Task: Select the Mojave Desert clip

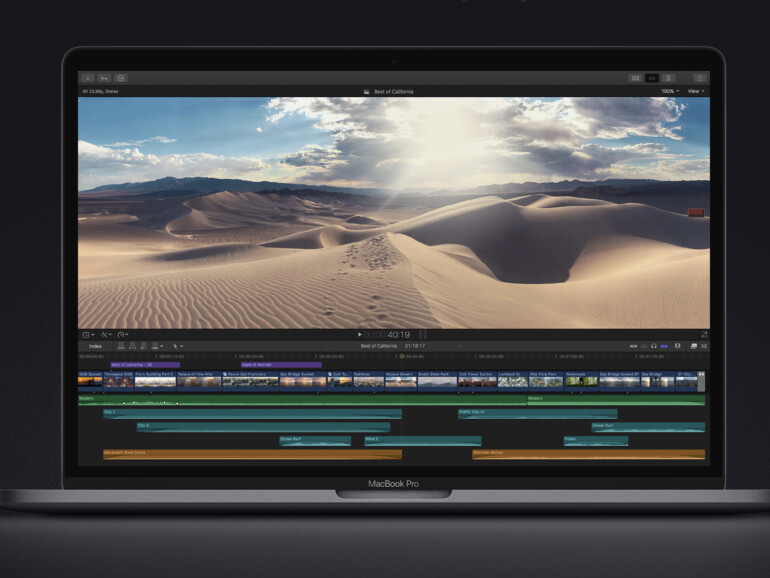Action: [x=401, y=381]
